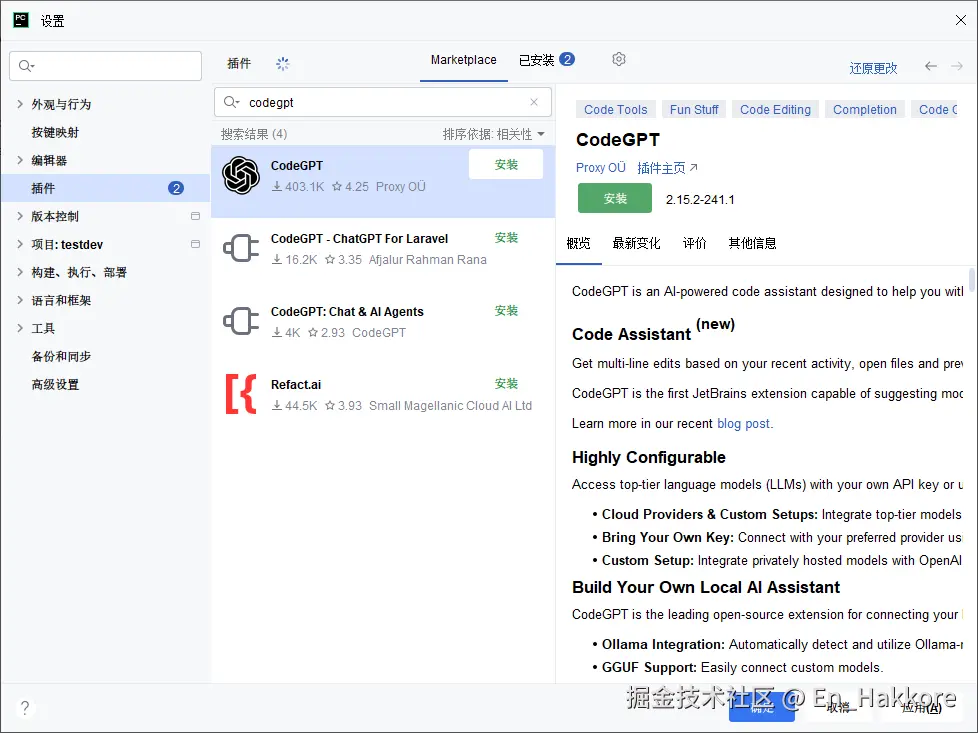
Task: Select 插件 in settings tree
Action: (105, 188)
